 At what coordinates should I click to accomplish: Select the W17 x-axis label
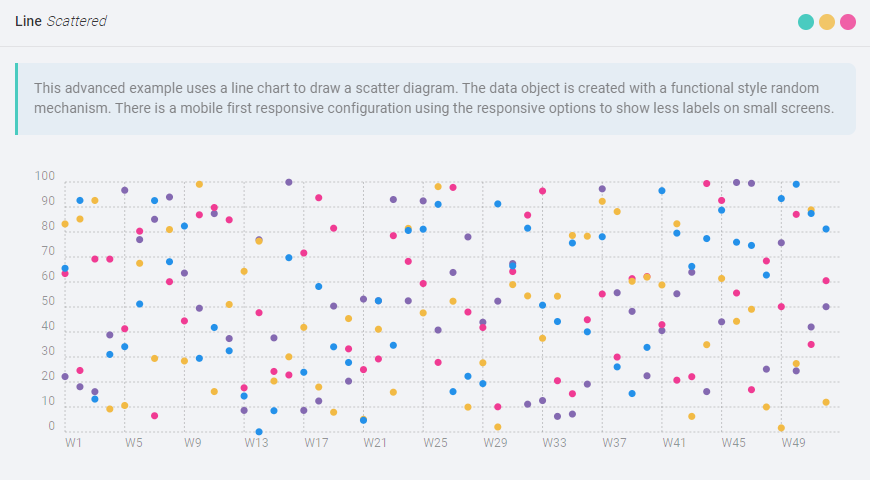pos(316,442)
